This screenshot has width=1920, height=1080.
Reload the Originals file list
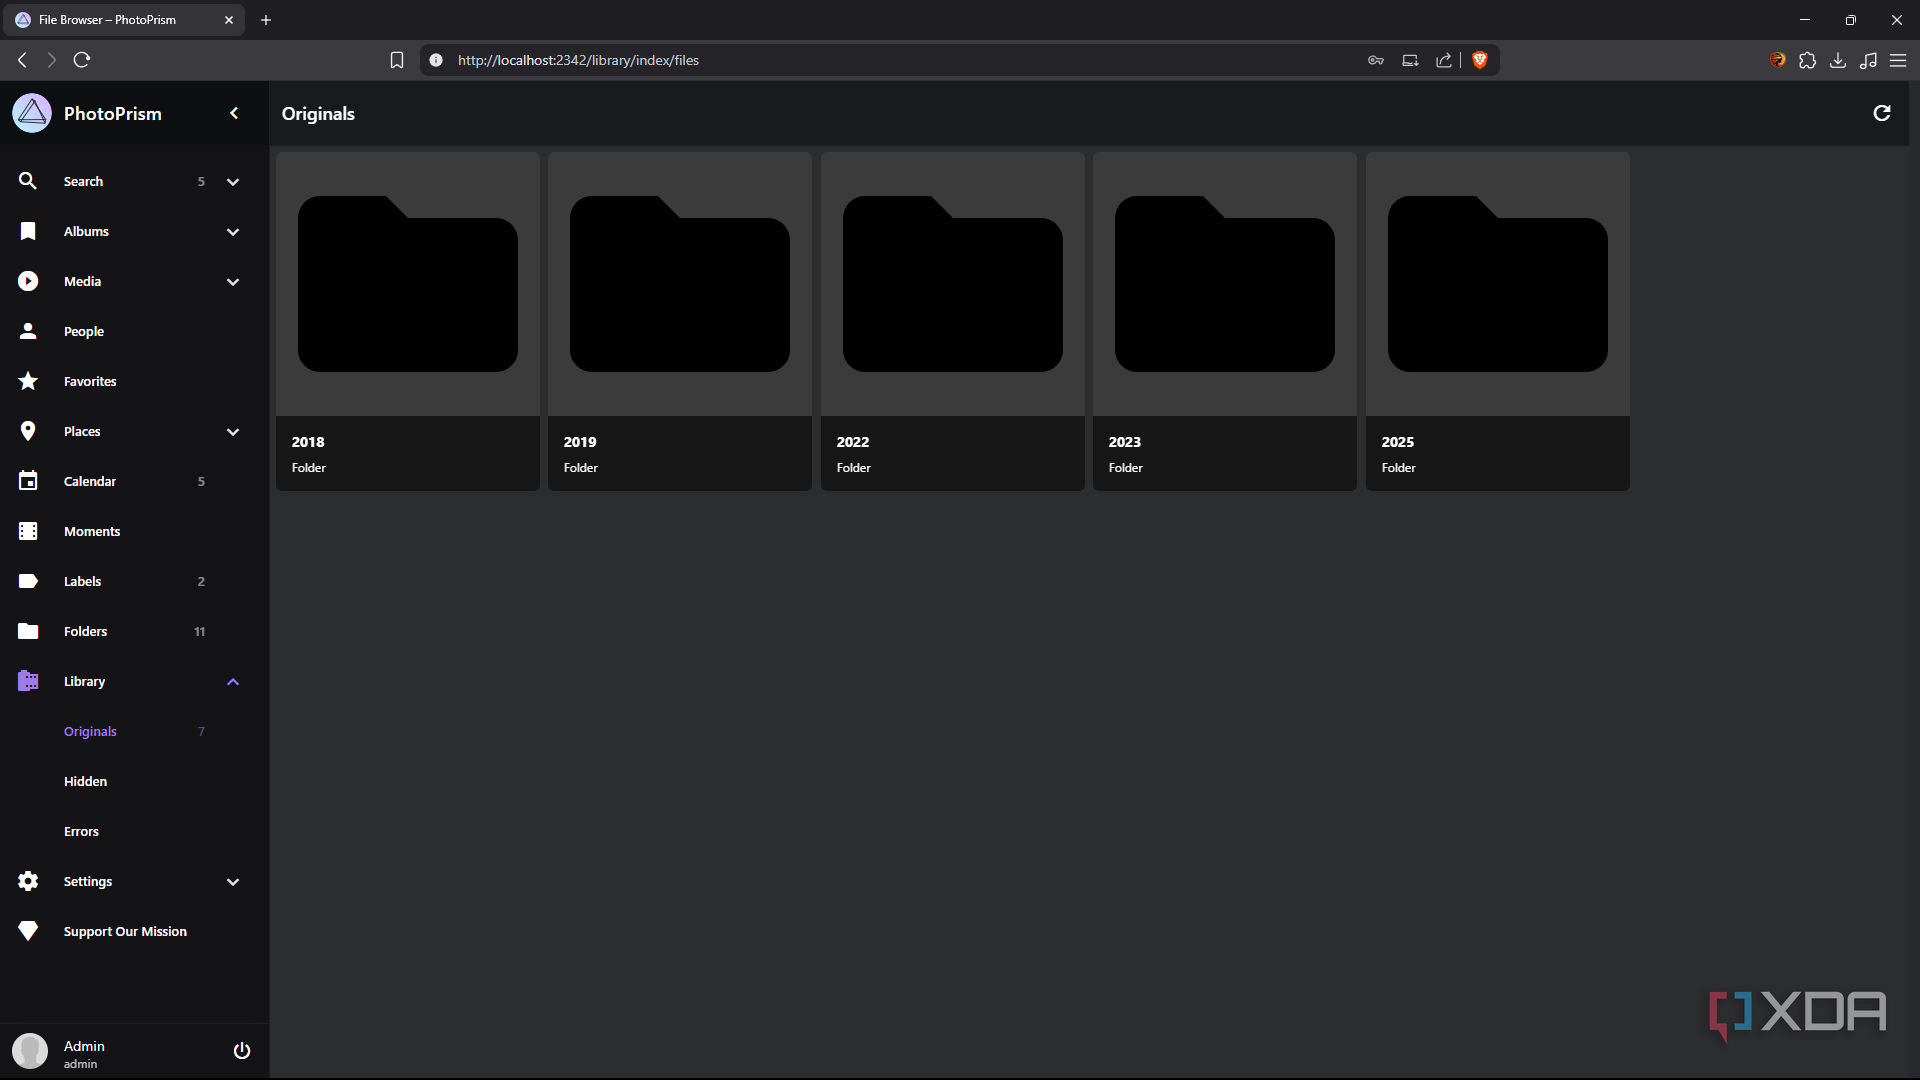[x=1881, y=114]
